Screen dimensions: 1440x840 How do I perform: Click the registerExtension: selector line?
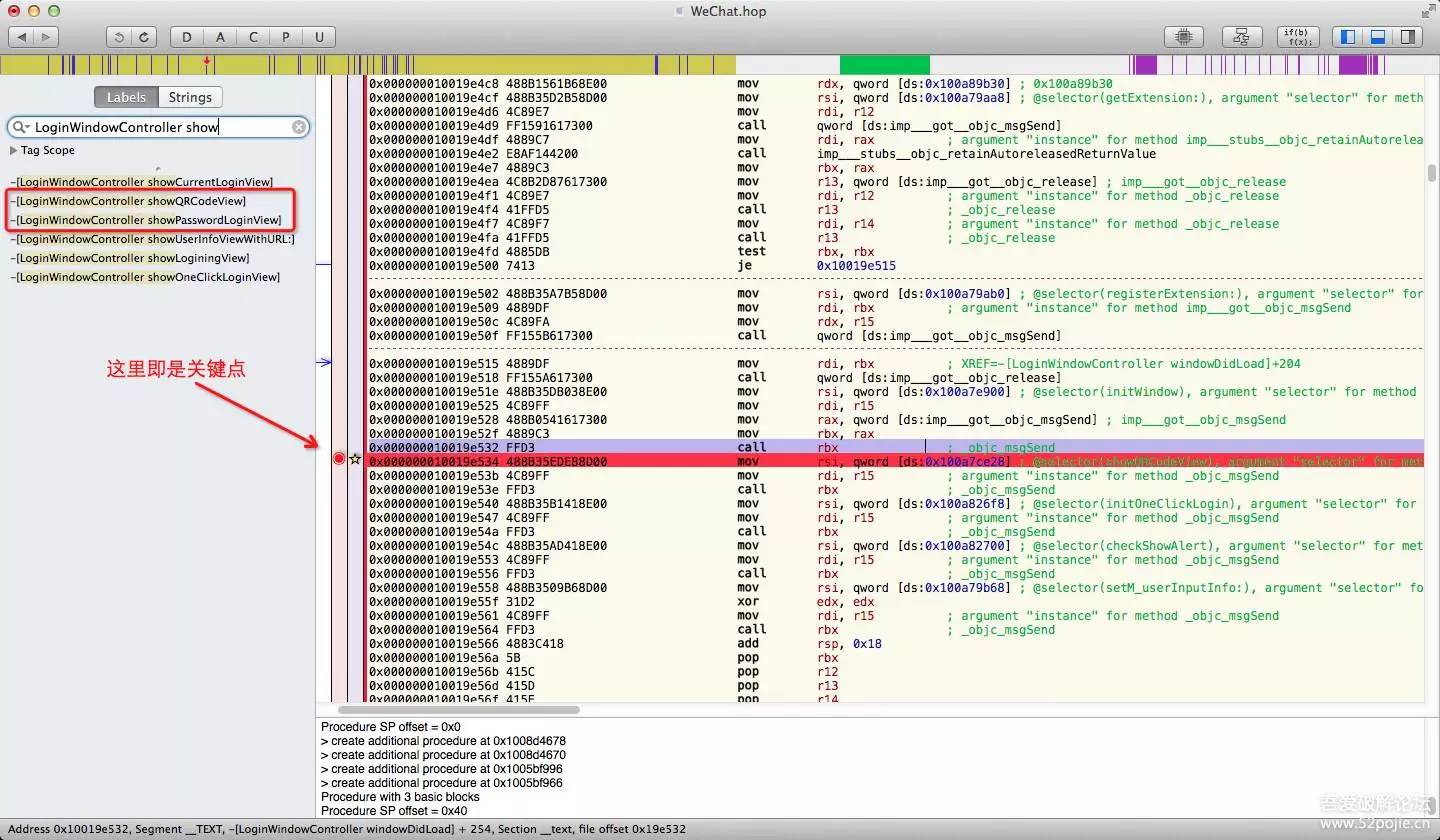895,294
